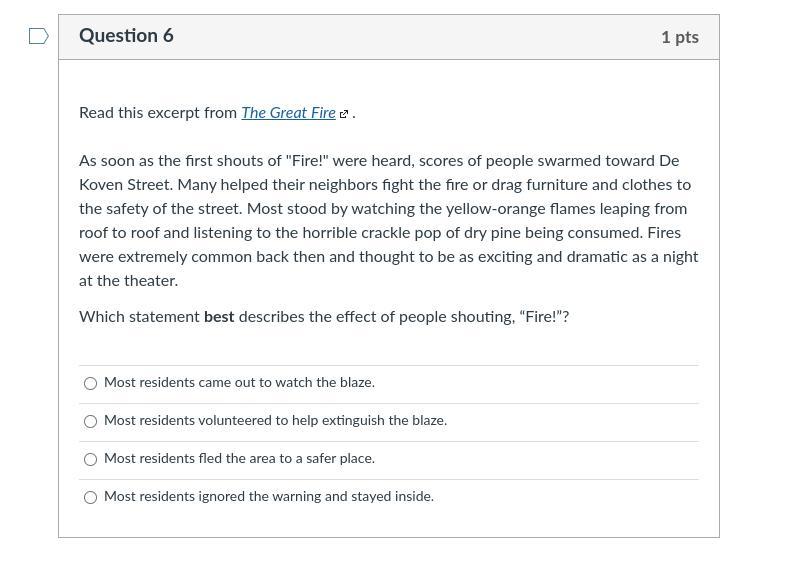Click the 'Which statement best describes' prompt
Screen dimensions: 799x565
tap(324, 317)
